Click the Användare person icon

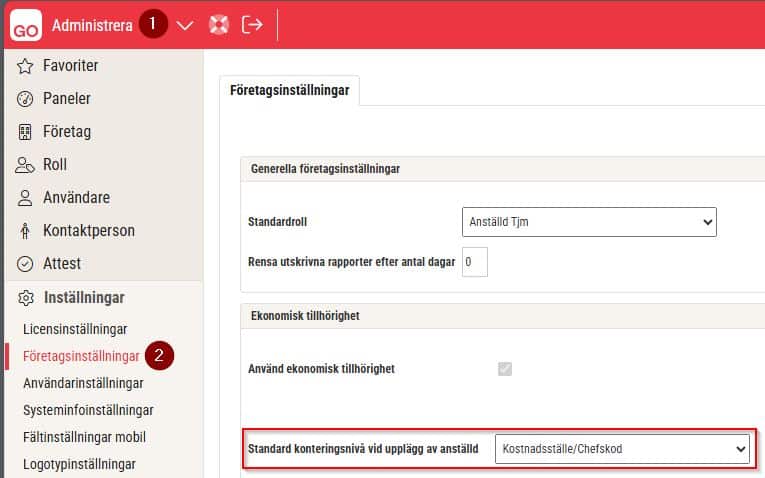(25, 198)
